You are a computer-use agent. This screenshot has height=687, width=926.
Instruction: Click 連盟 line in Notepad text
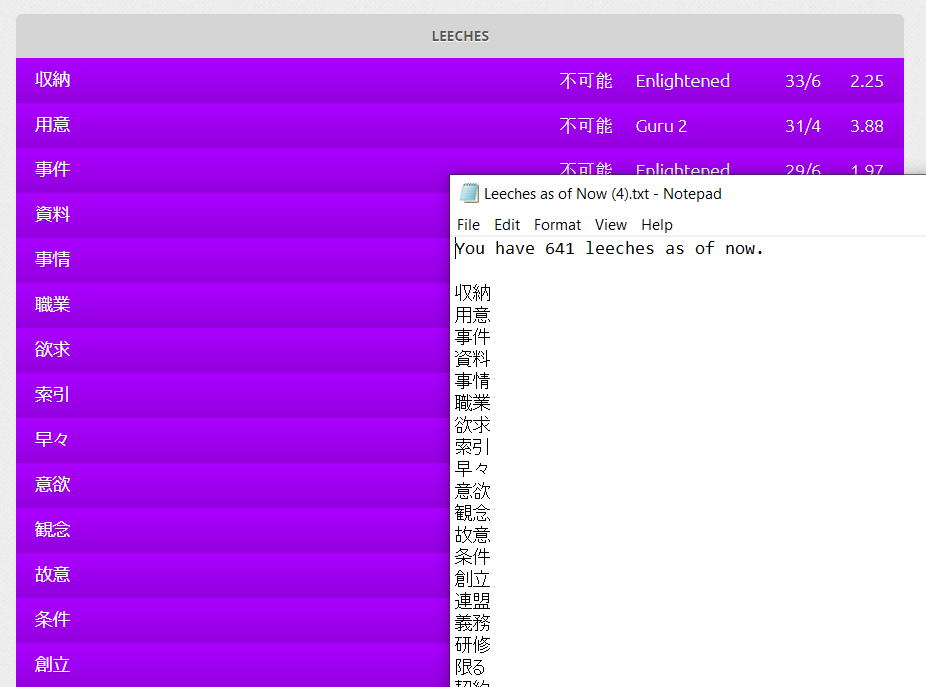coord(472,601)
